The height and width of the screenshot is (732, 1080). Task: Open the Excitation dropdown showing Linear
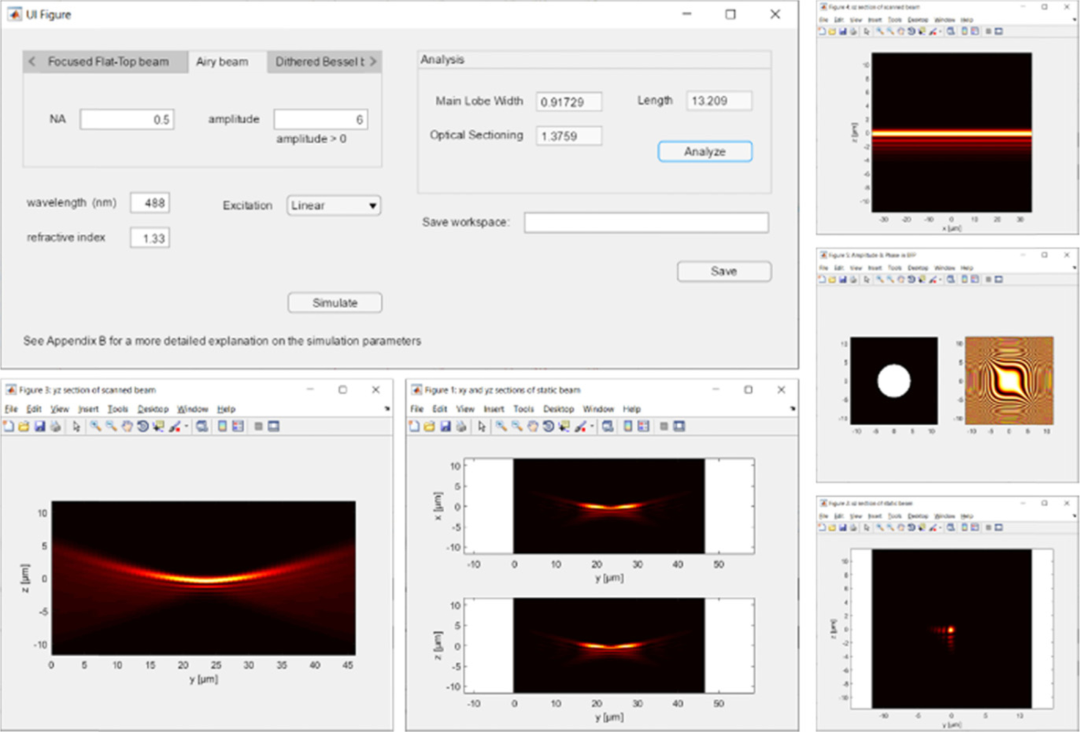click(333, 205)
